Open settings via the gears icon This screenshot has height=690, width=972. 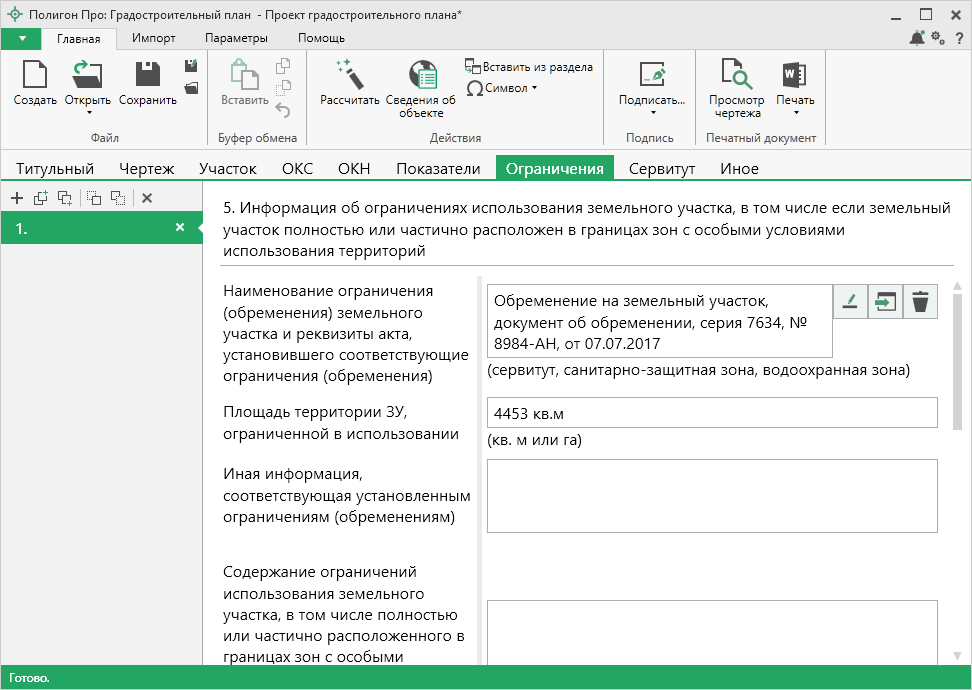(938, 38)
